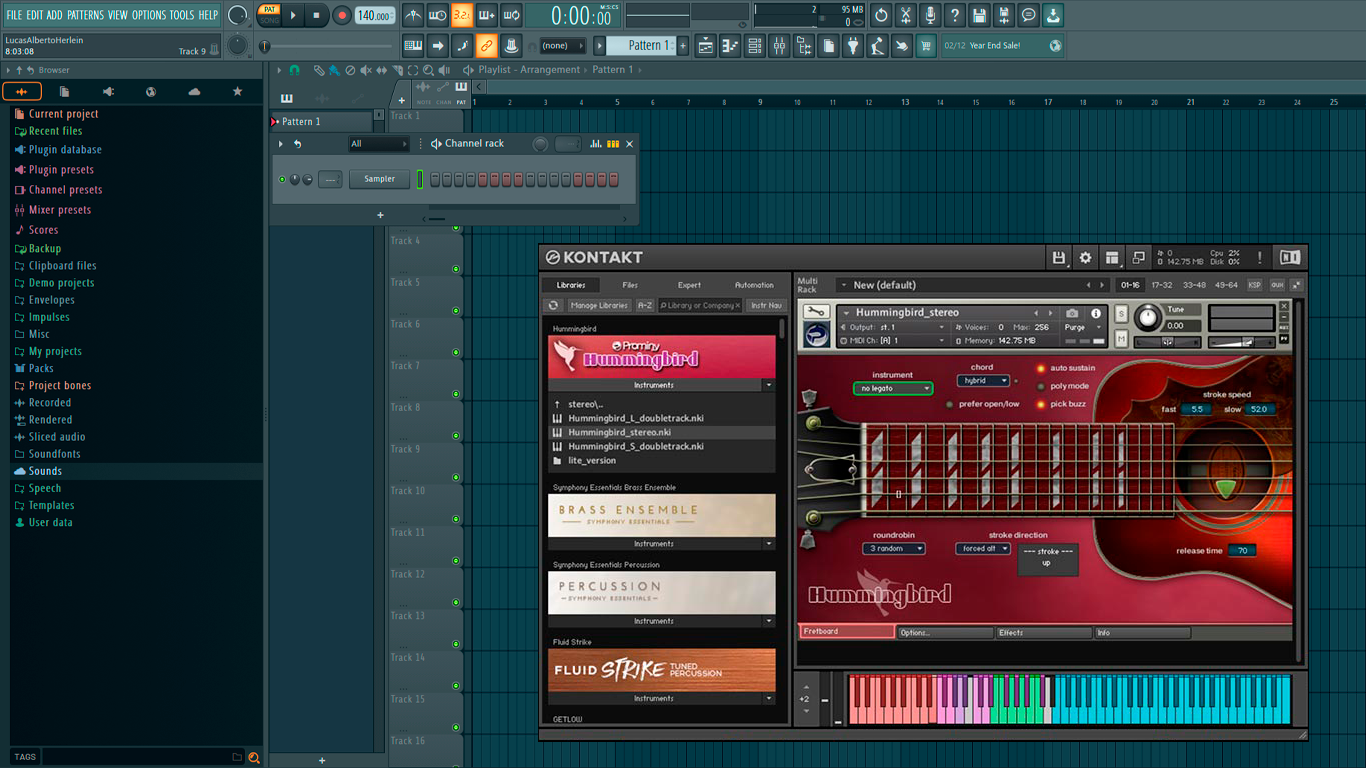Screen dimensions: 1366x768
Task: Open the Soundfonts browser folder
Action: pos(54,454)
